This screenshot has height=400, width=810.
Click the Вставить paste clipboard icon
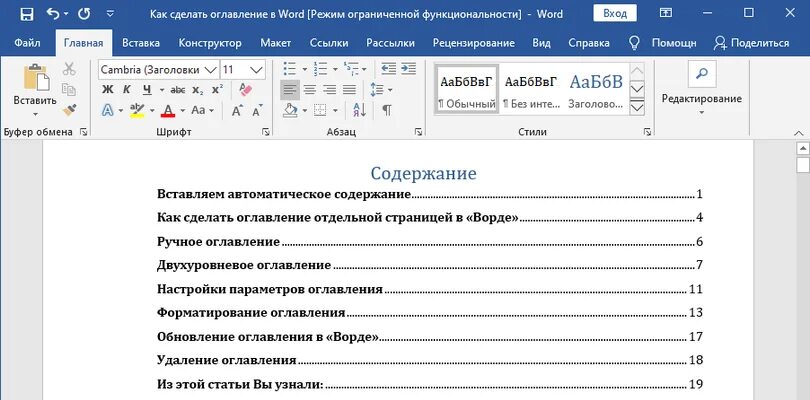(35, 78)
